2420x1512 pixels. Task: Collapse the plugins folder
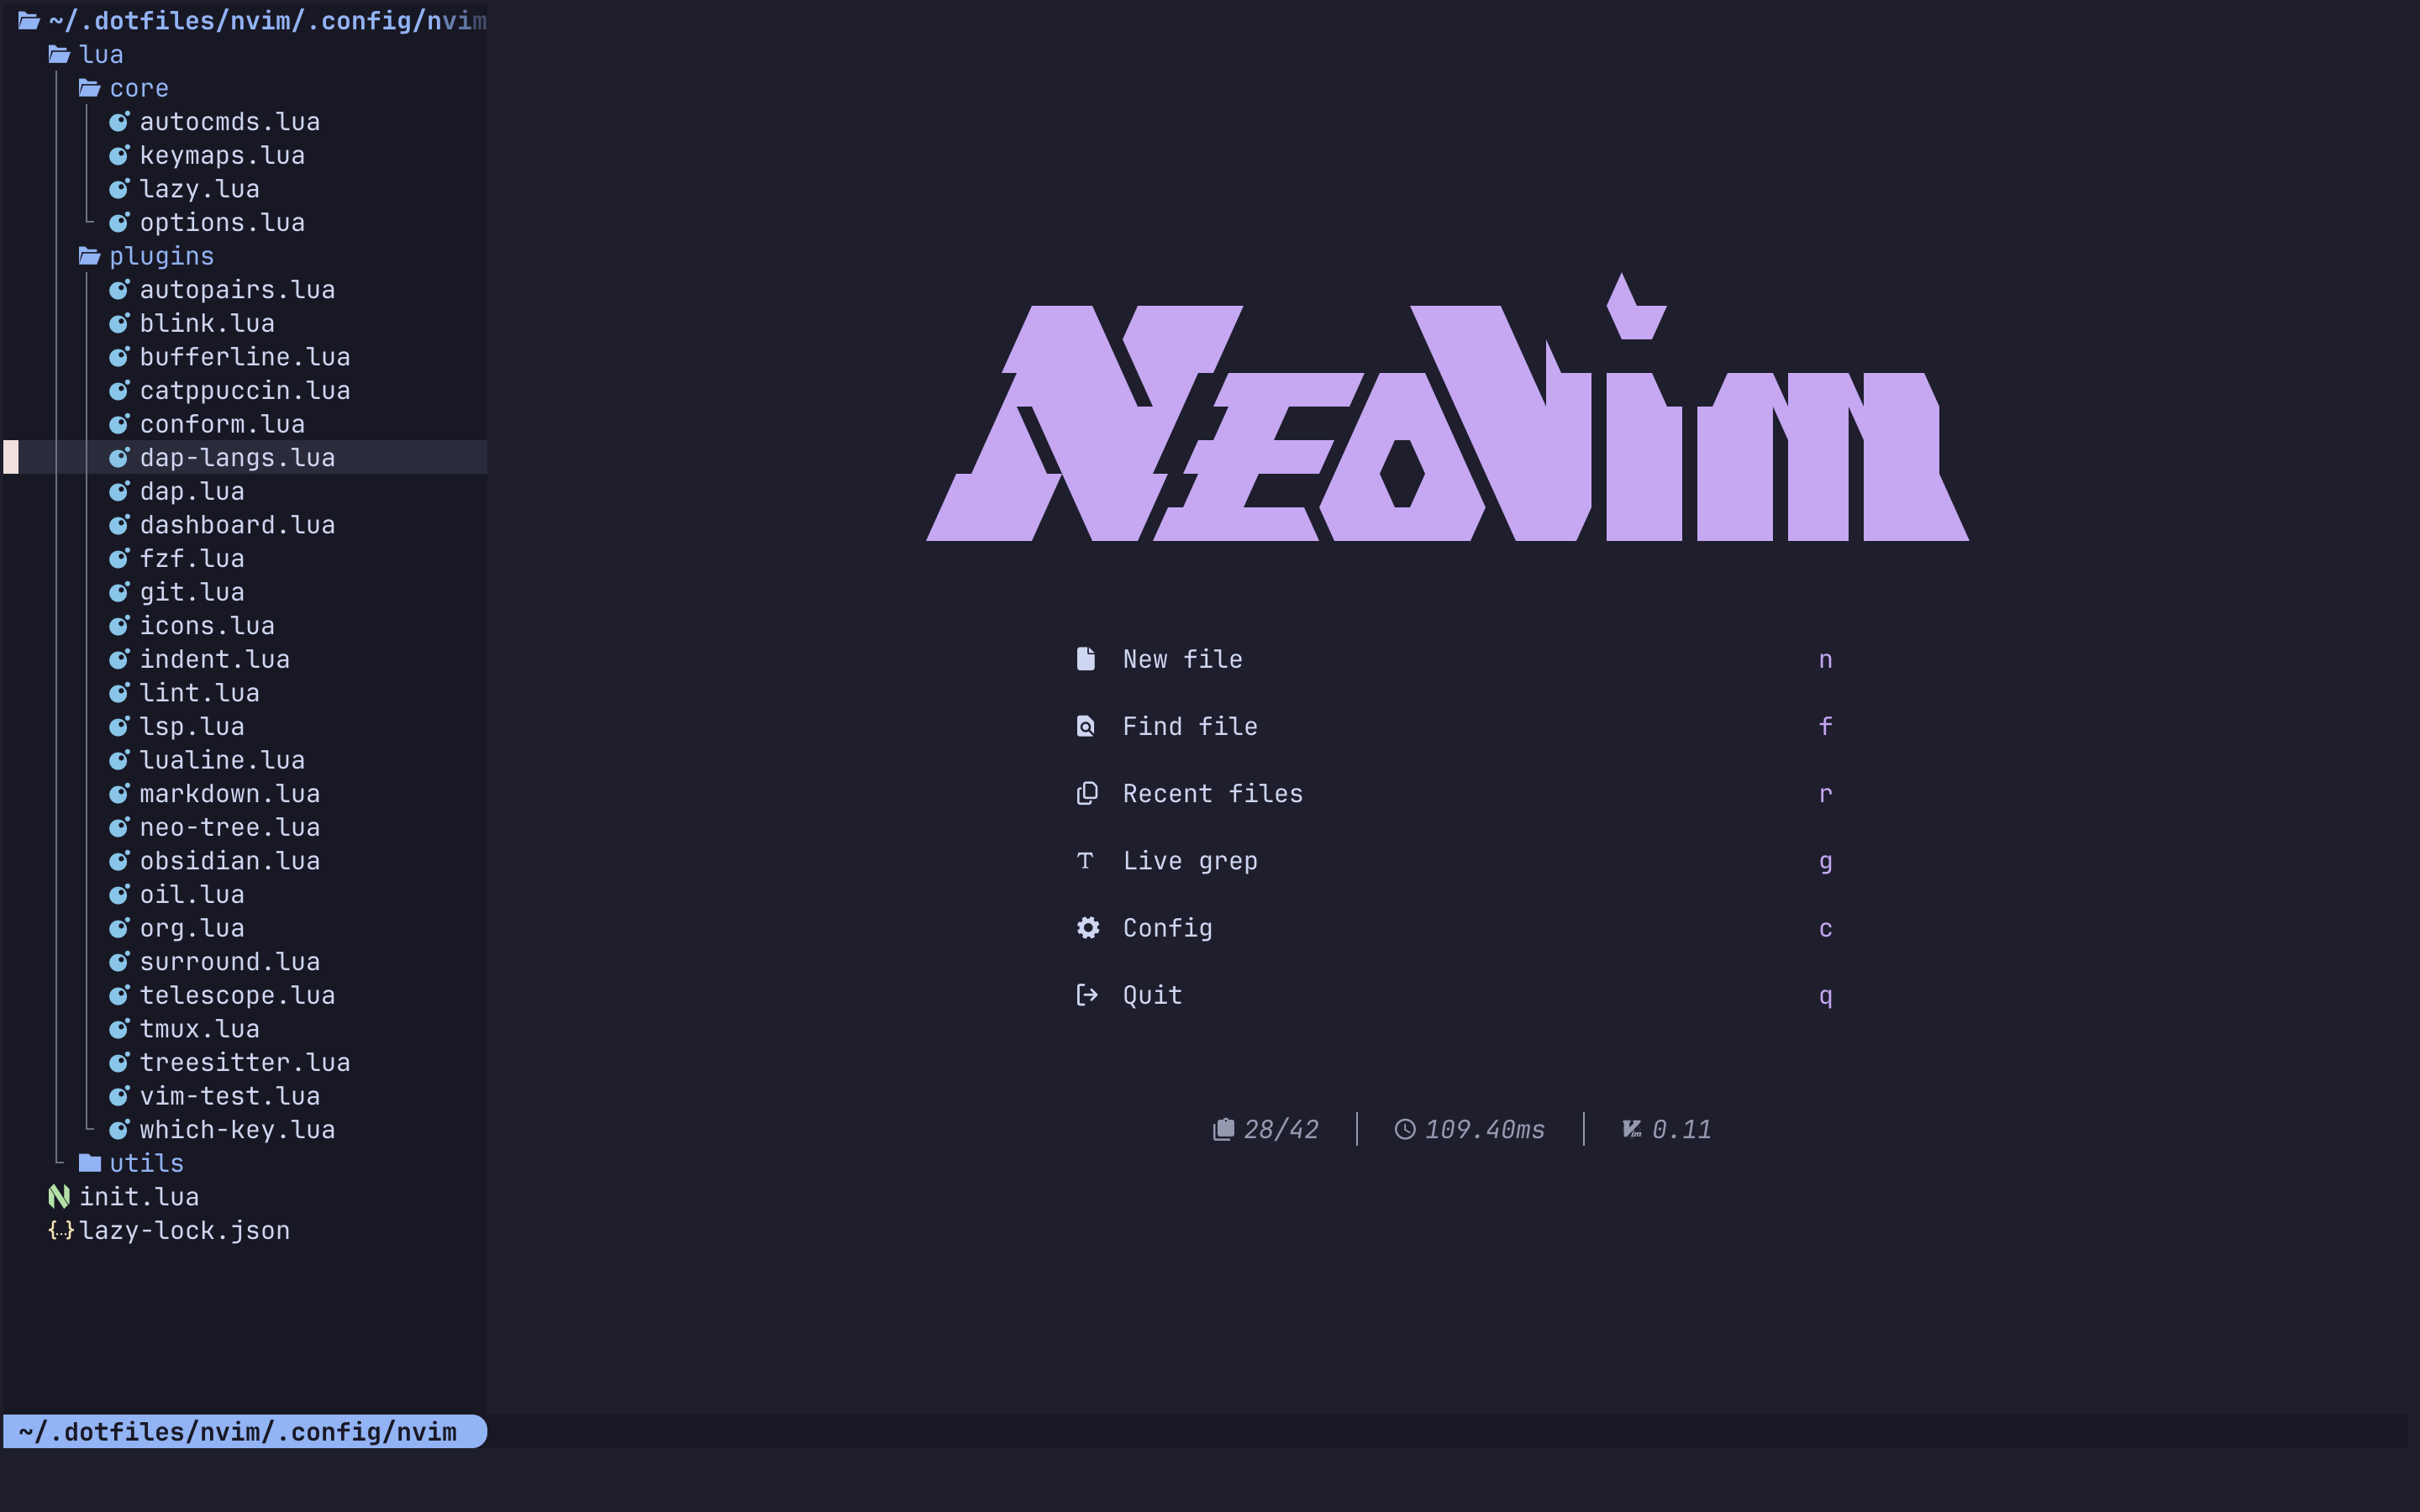[146, 256]
